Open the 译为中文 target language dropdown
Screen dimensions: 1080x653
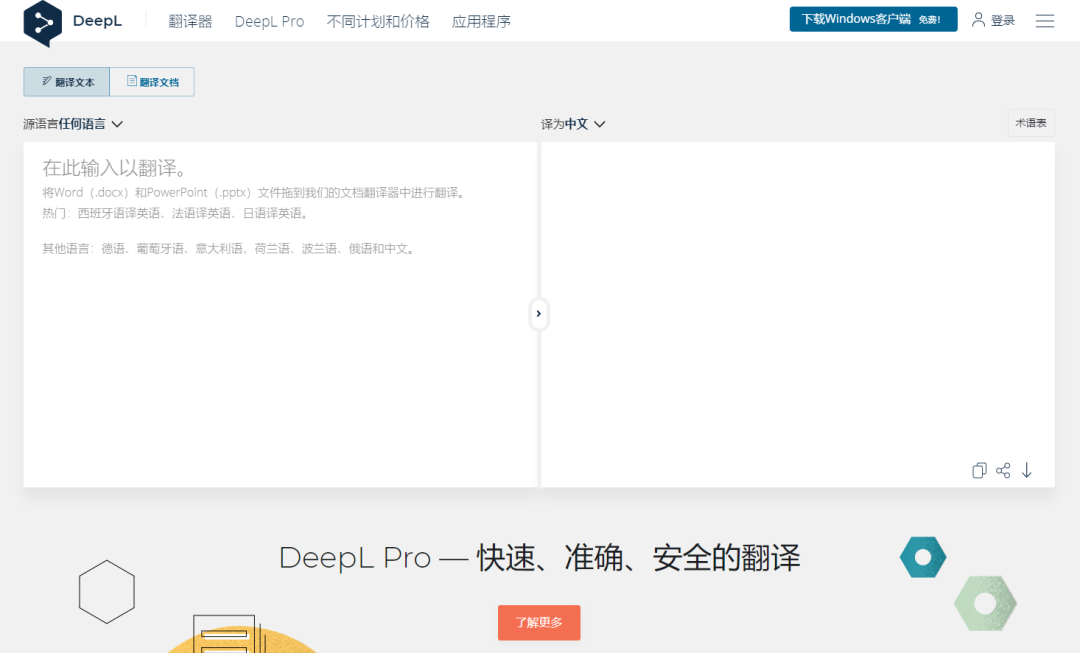573,124
